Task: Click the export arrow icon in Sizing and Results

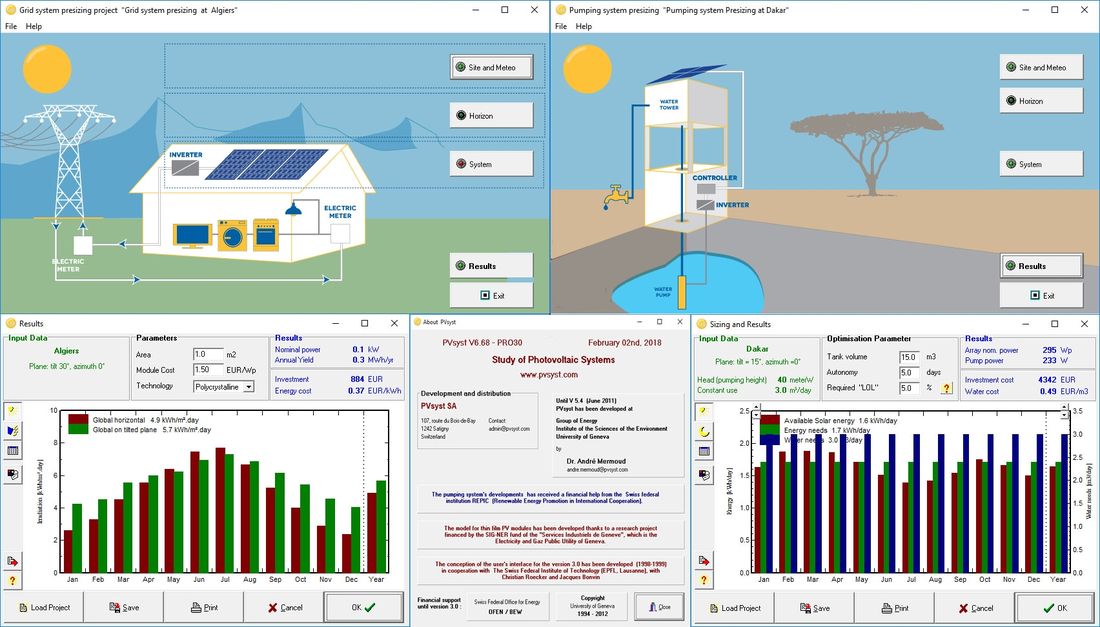Action: [x=704, y=561]
